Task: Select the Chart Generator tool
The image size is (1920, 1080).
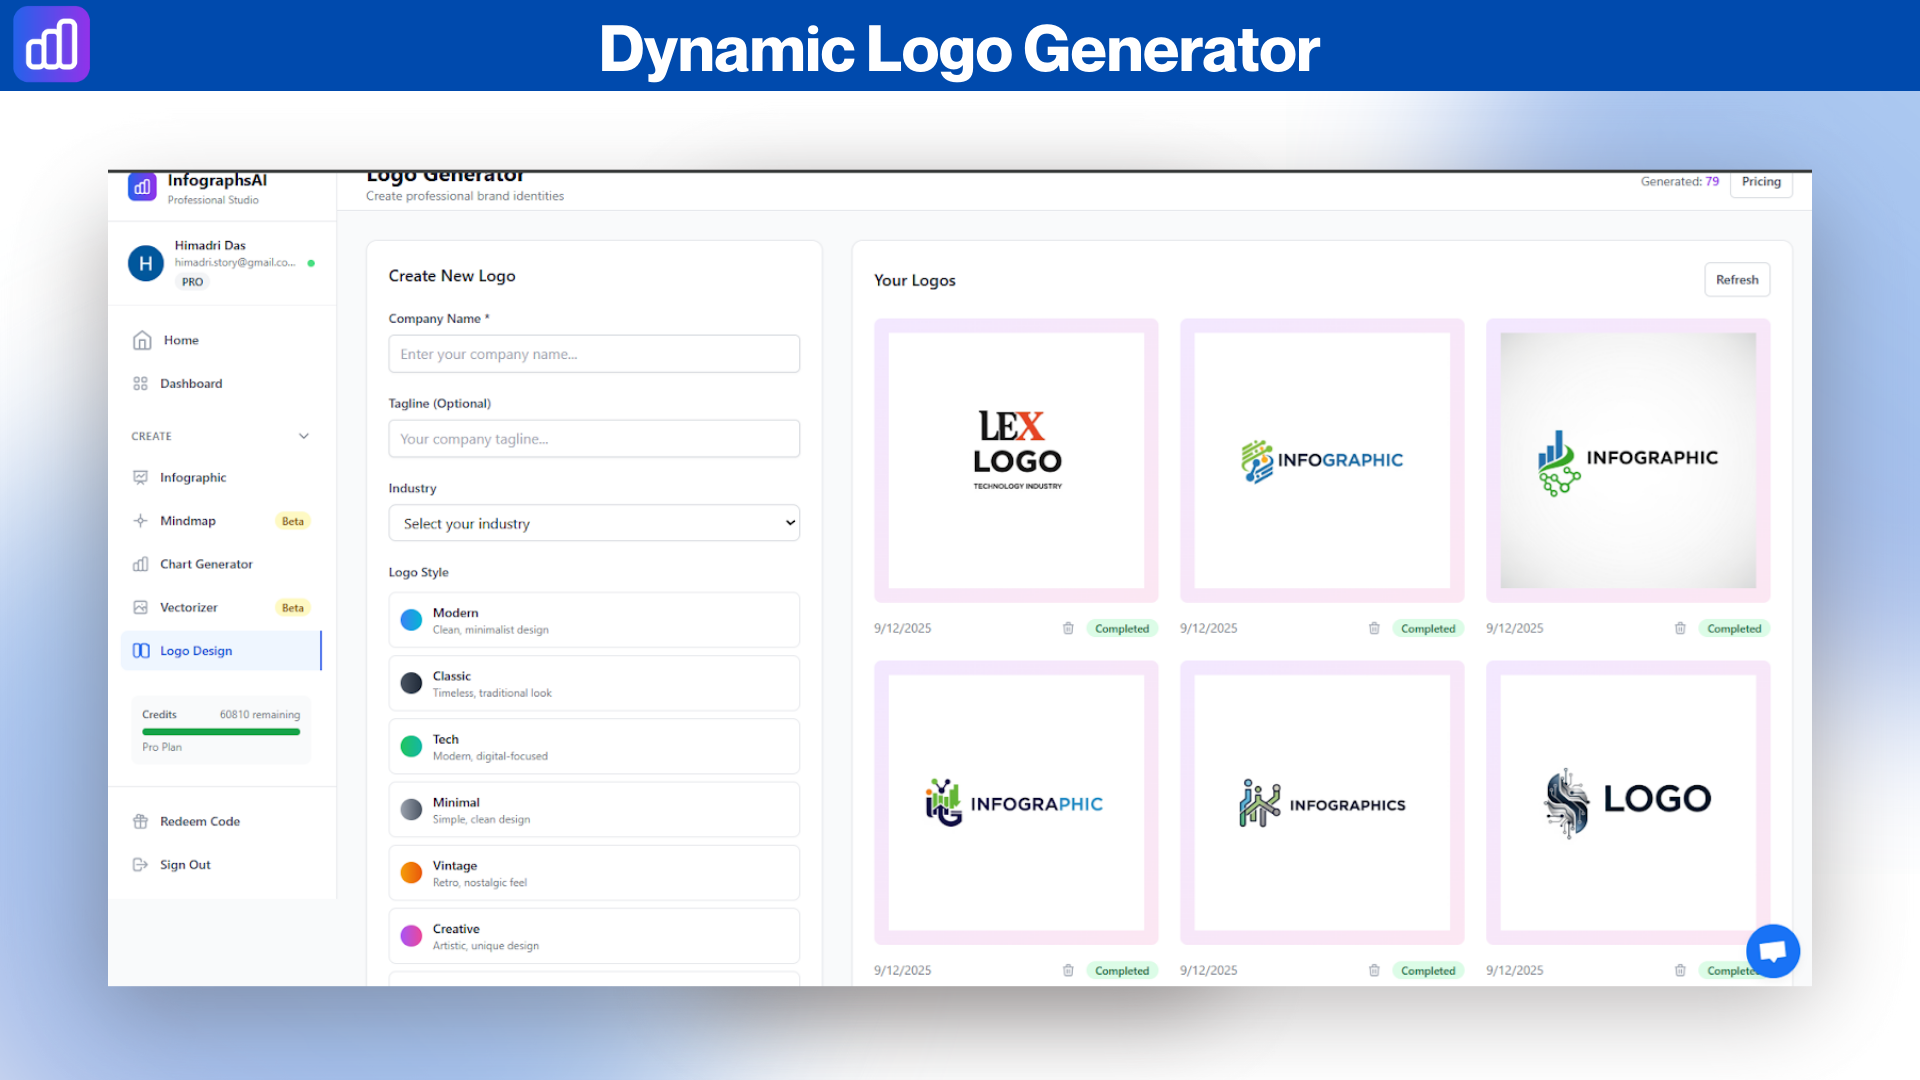Action: pos(206,564)
